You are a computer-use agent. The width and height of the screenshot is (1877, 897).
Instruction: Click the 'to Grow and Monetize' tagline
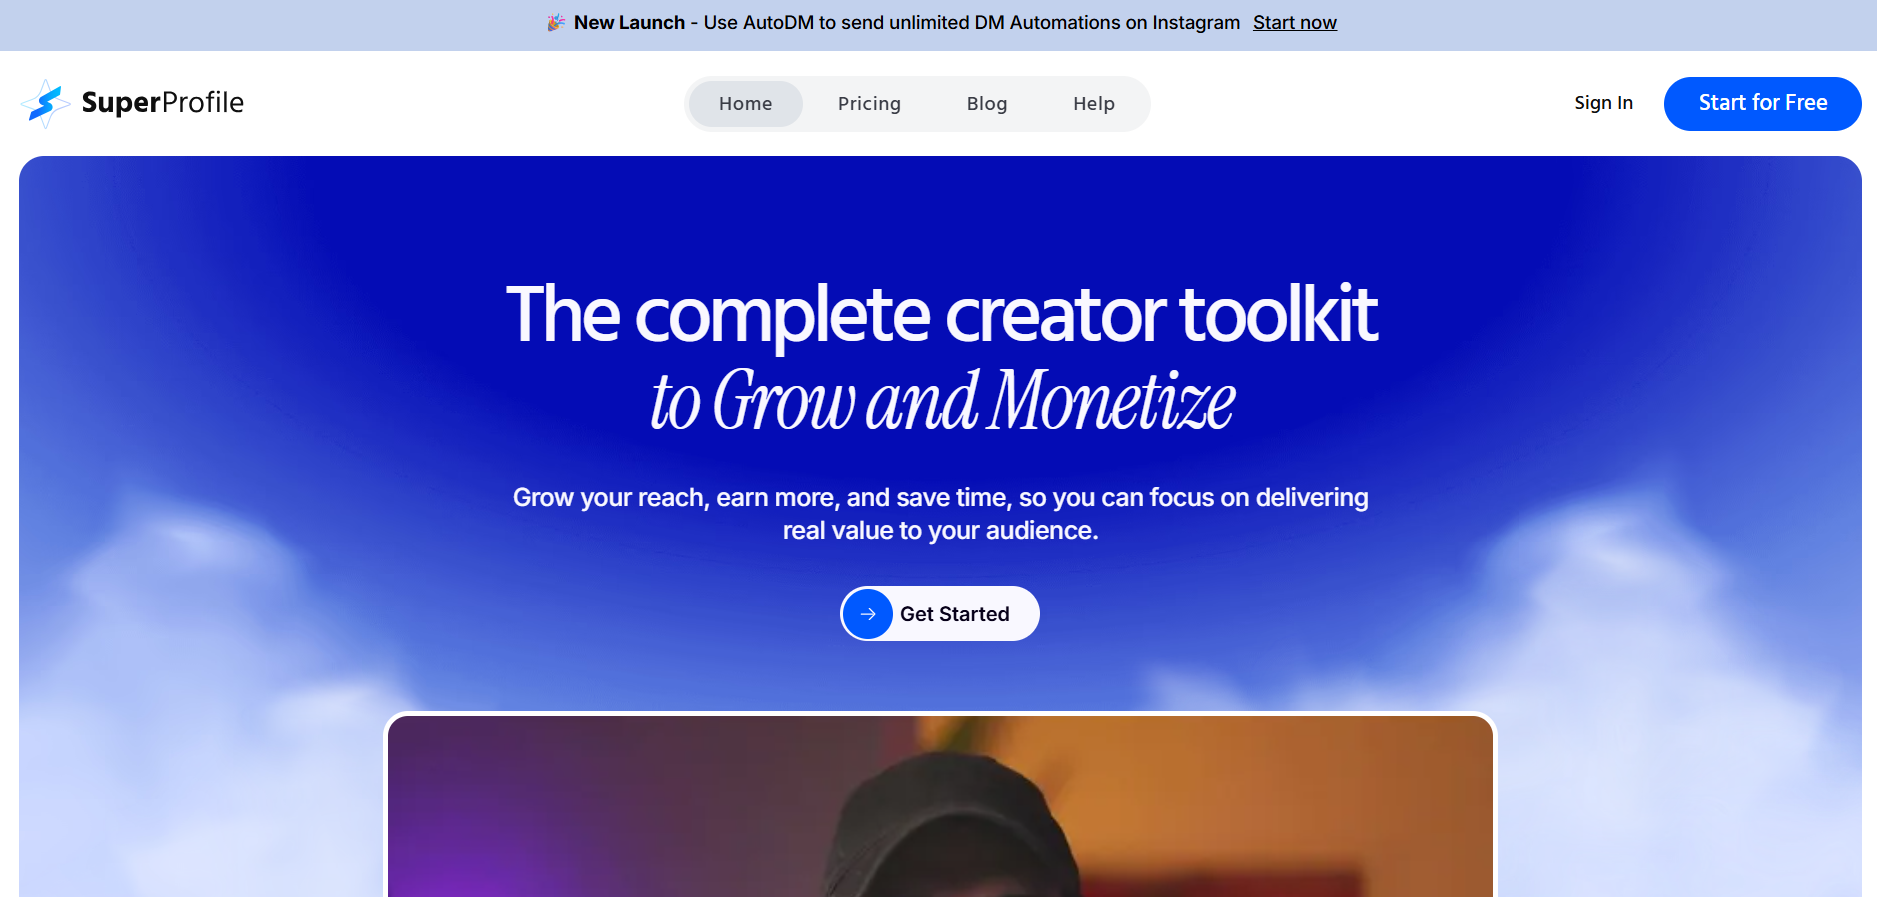pos(942,401)
